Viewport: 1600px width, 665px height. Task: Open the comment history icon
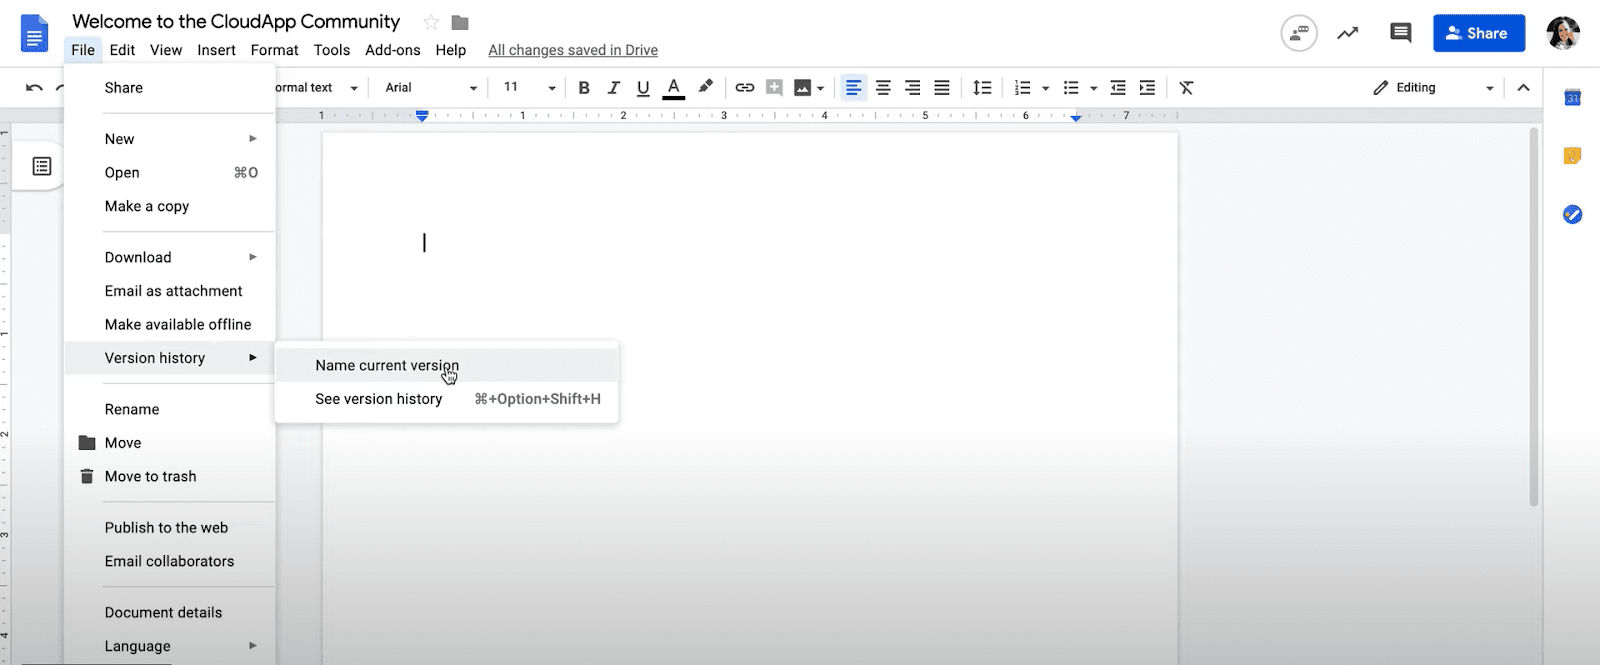coord(1401,33)
